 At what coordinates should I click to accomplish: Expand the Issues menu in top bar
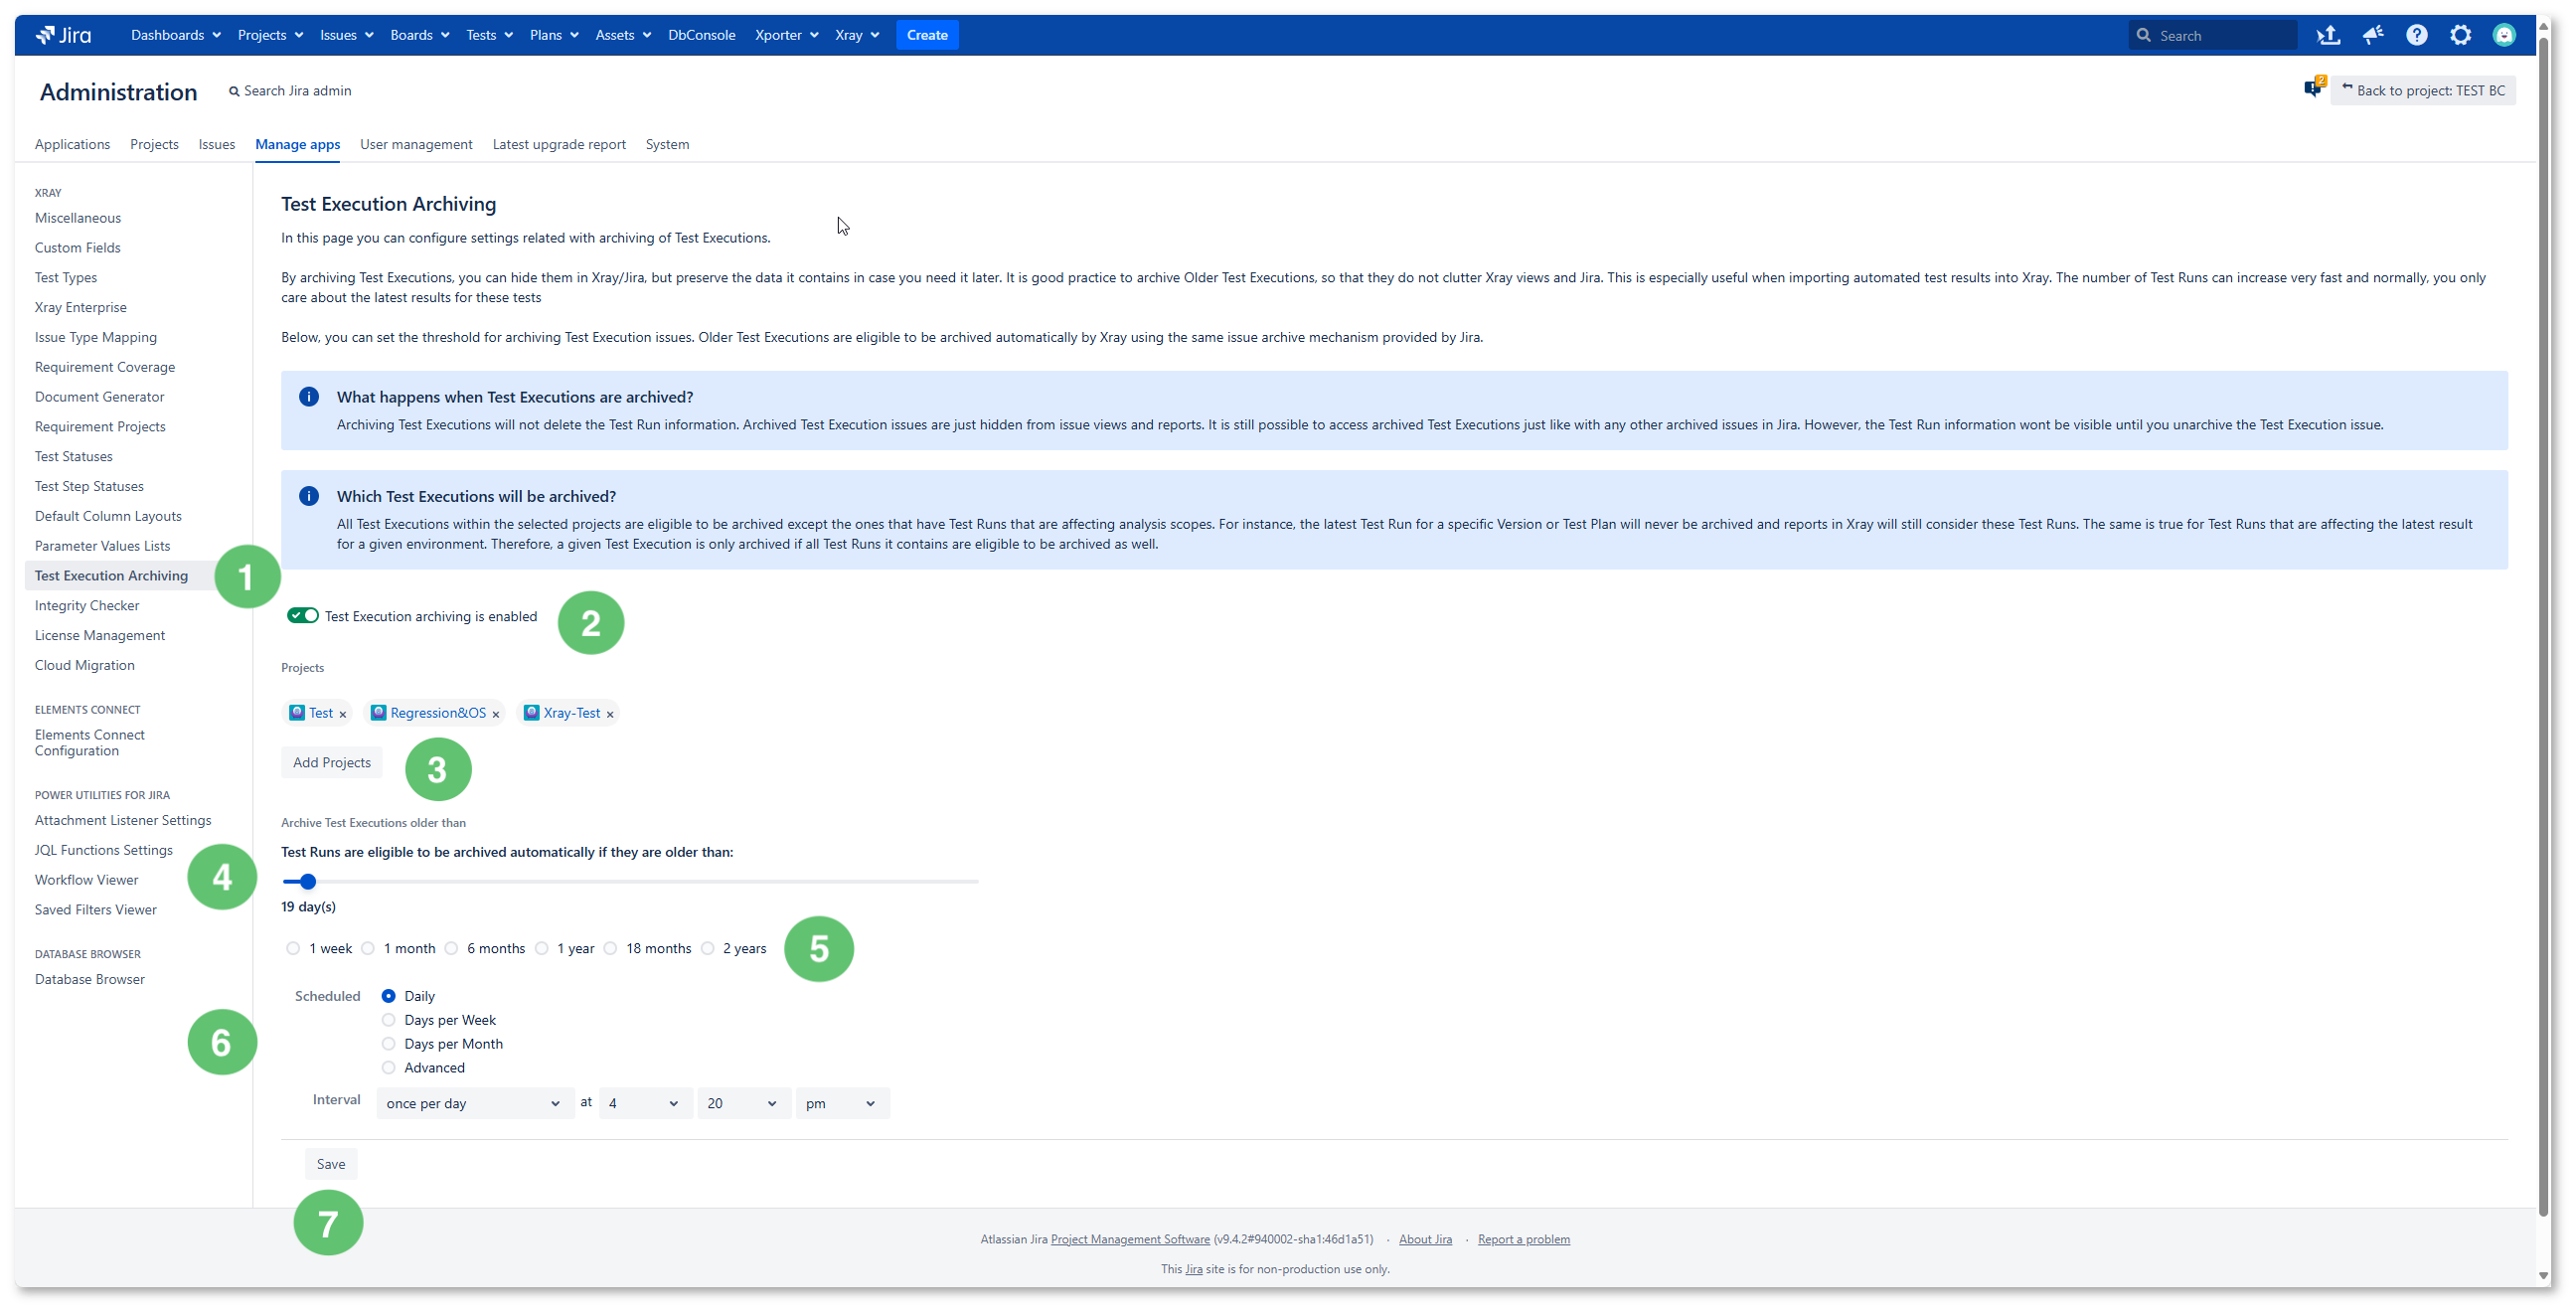point(346,35)
